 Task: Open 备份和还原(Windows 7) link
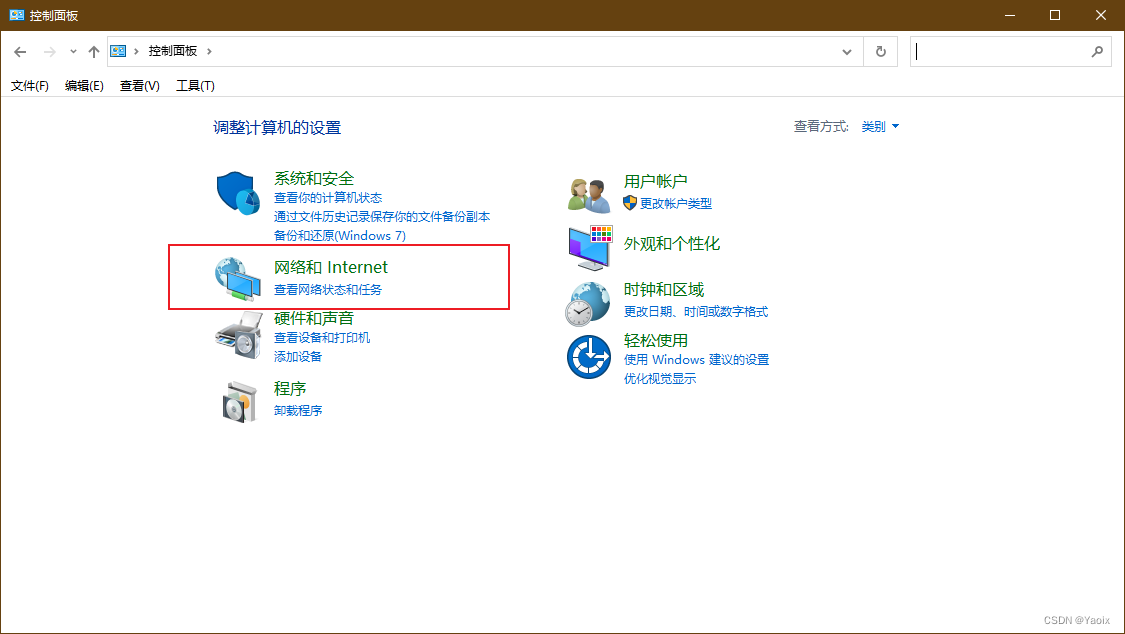pyautogui.click(x=339, y=236)
